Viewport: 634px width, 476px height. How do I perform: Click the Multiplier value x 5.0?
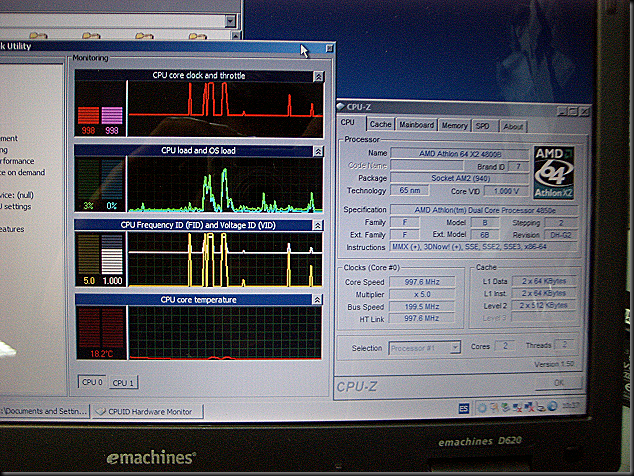point(422,294)
